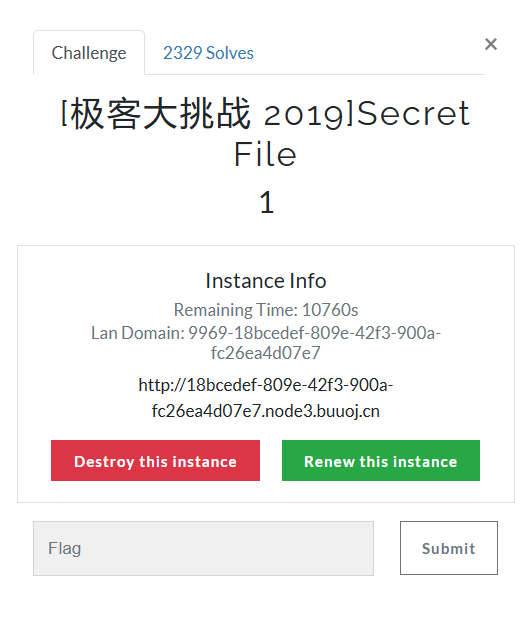This screenshot has height=627, width=531.
Task: Click the 10760s remaining time value
Action: 330,310
